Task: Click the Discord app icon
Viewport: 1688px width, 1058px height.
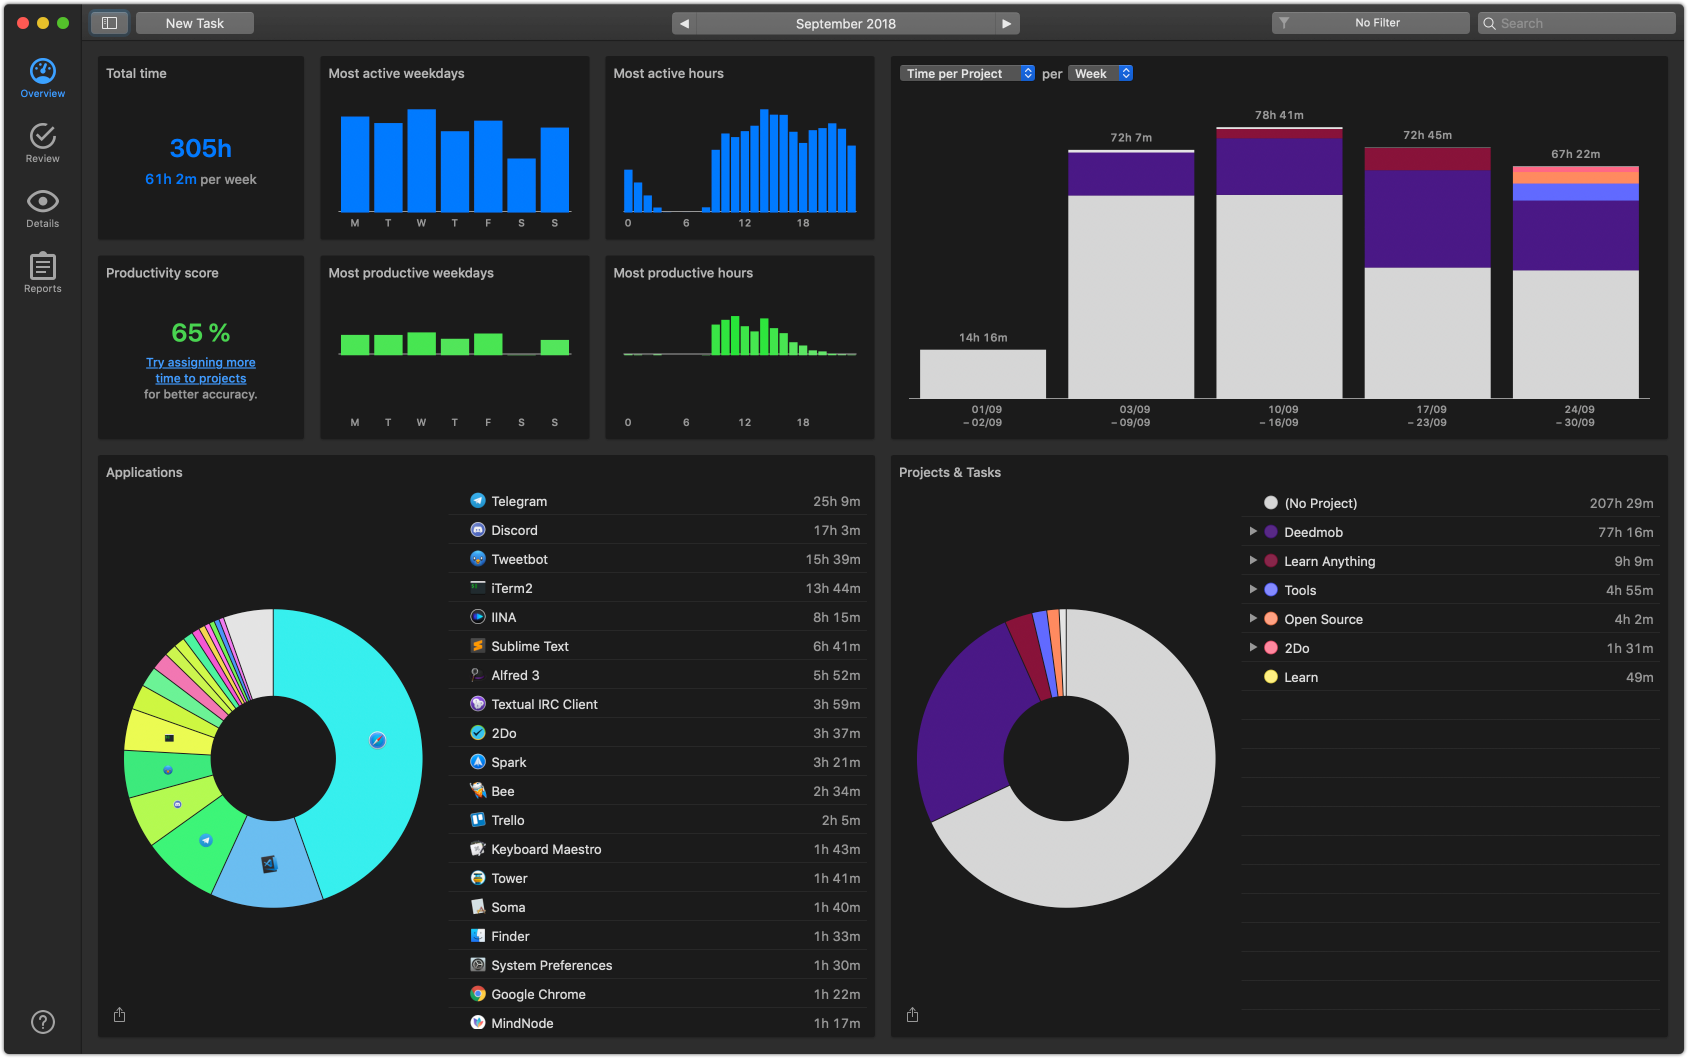Action: click(478, 530)
